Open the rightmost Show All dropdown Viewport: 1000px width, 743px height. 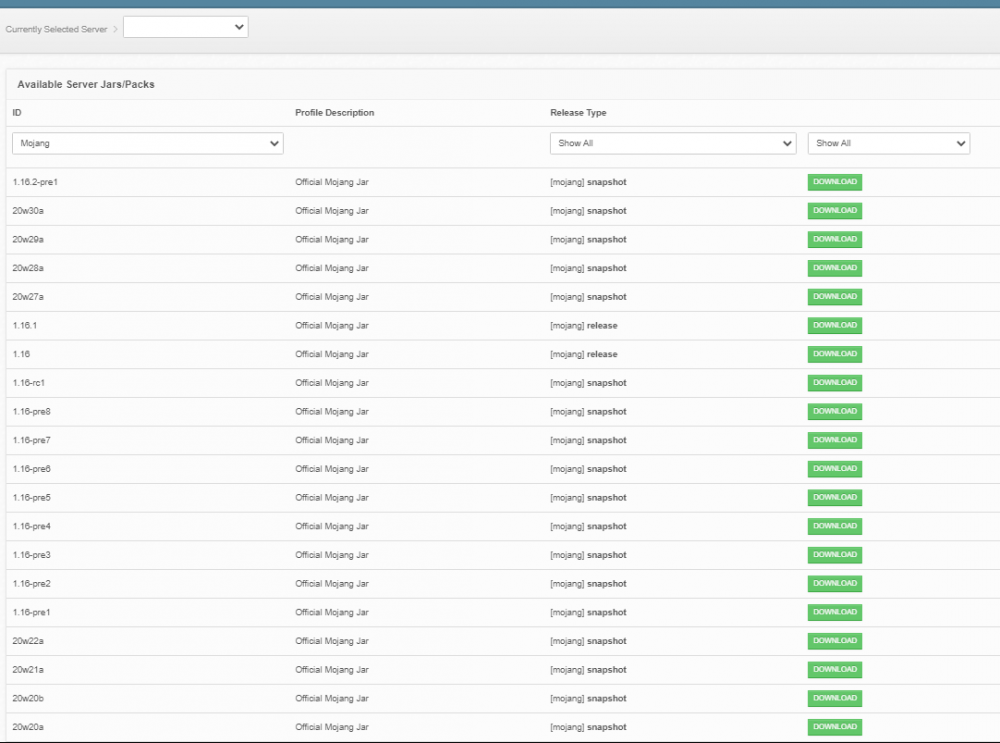889,143
